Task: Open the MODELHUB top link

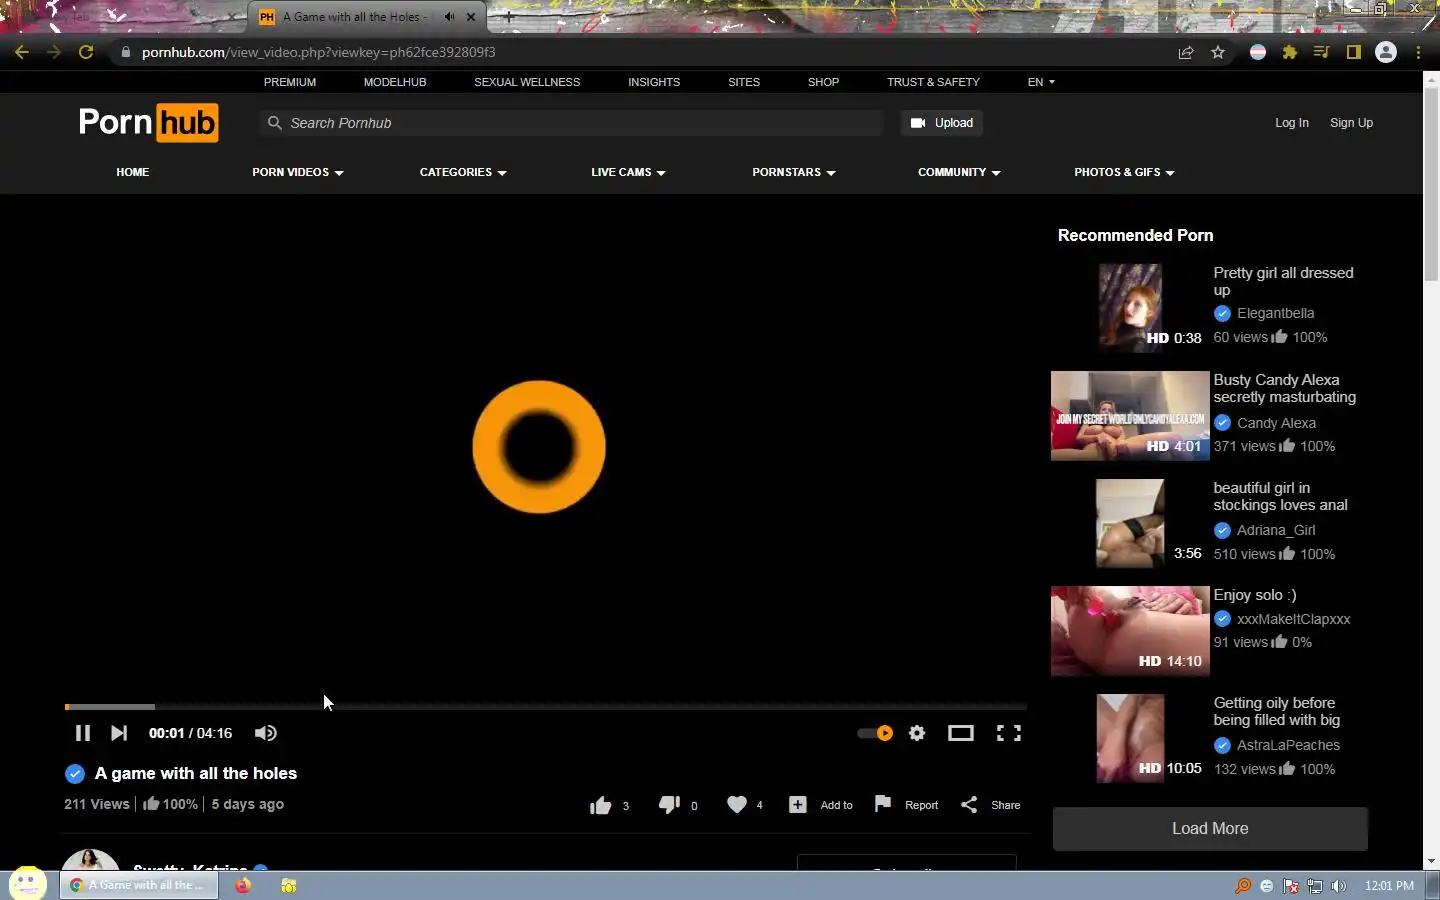Action: pyautogui.click(x=395, y=82)
